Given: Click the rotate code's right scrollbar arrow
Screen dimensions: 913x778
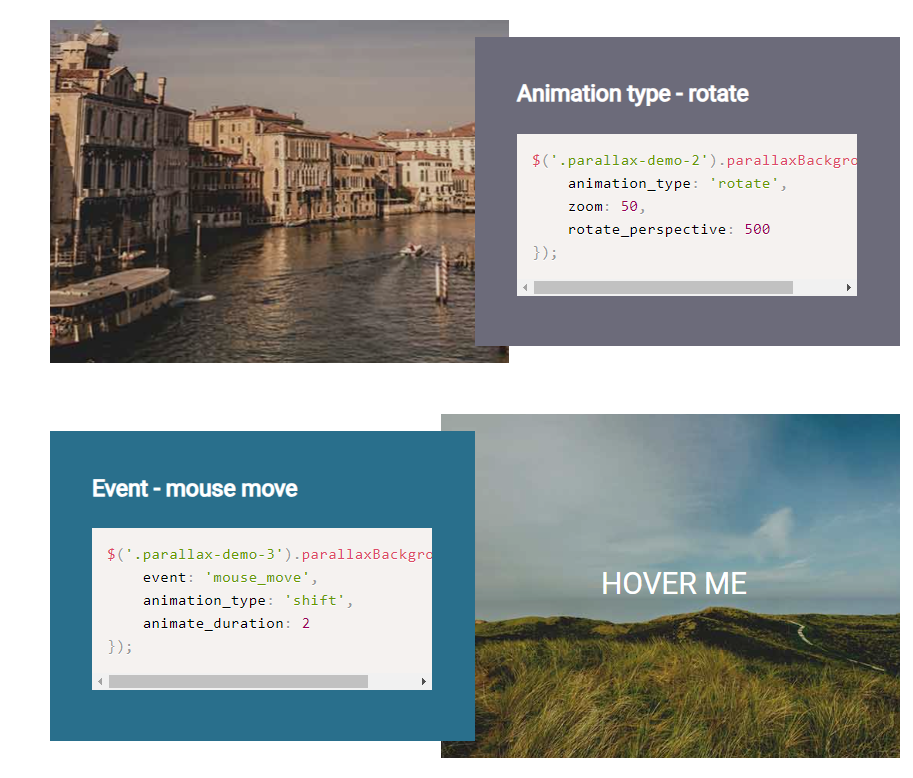Looking at the screenshot, I should pos(849,288).
